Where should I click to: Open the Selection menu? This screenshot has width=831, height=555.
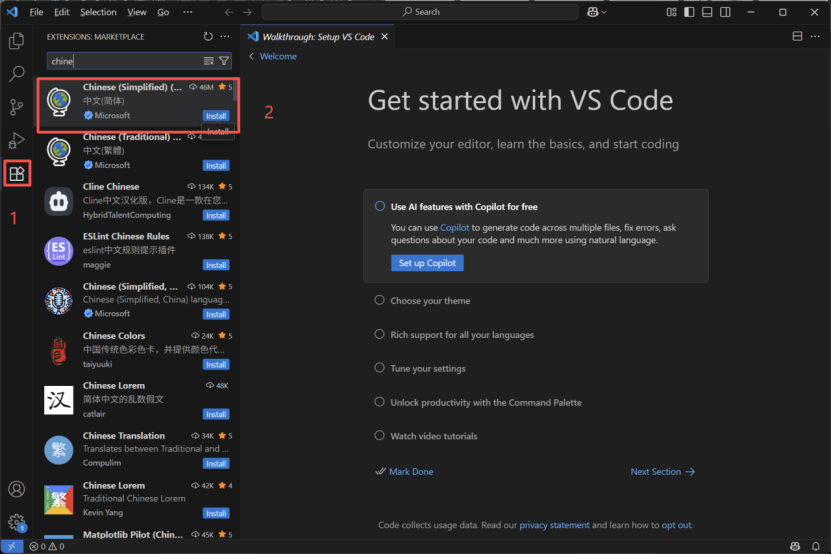click(x=98, y=12)
